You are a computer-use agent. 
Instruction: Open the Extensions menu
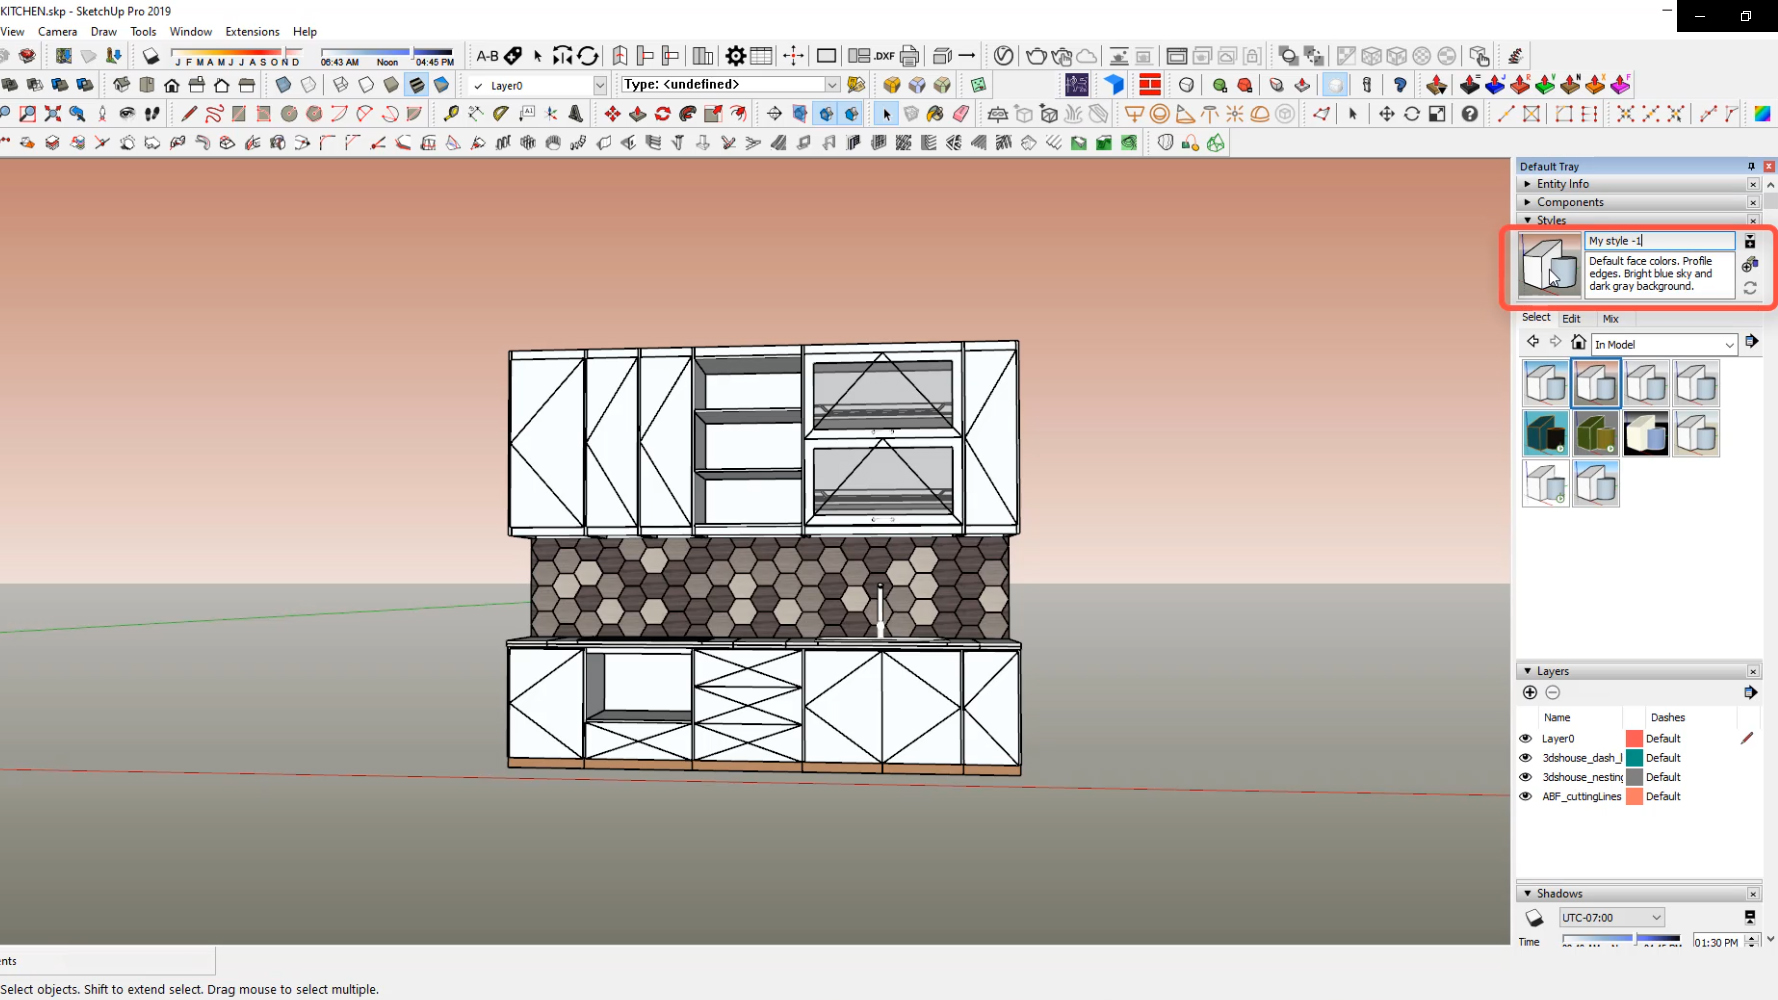click(x=252, y=32)
